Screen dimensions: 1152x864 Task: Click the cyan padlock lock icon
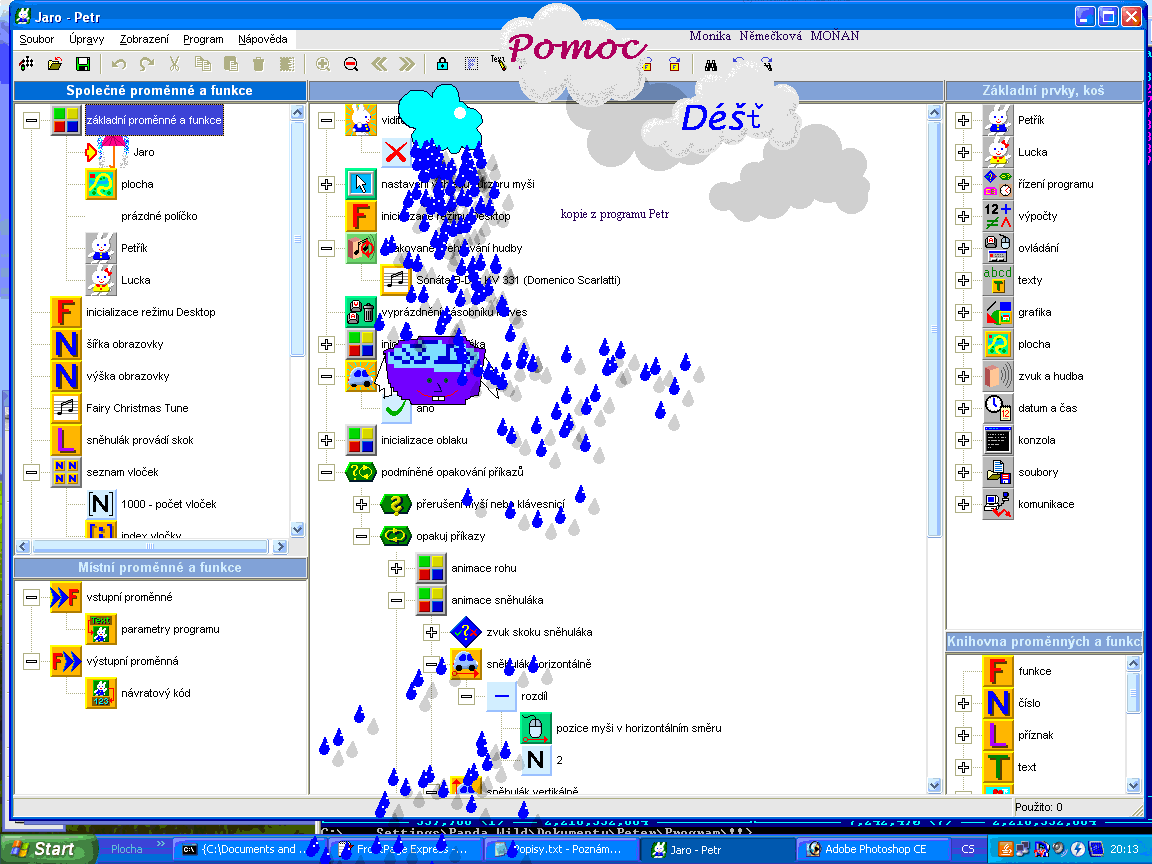[x=442, y=64]
